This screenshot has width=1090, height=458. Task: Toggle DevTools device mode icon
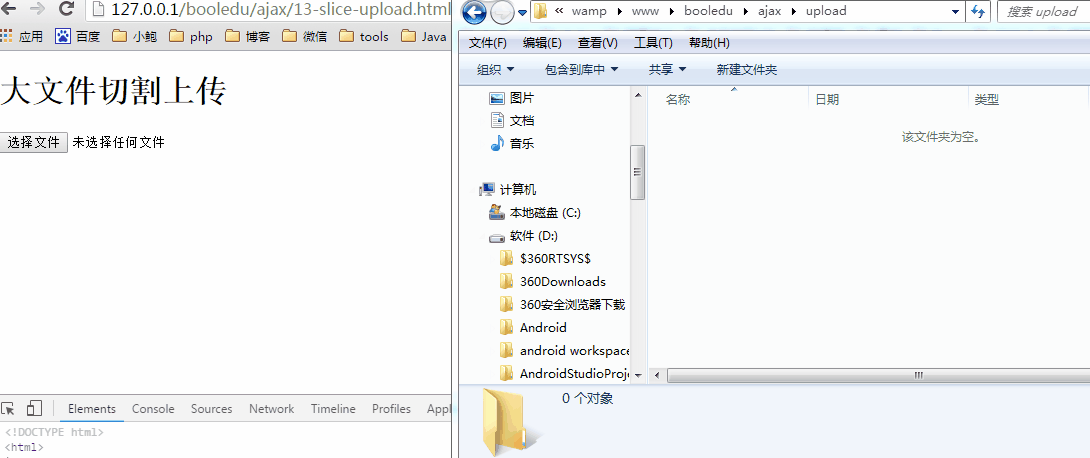point(34,408)
